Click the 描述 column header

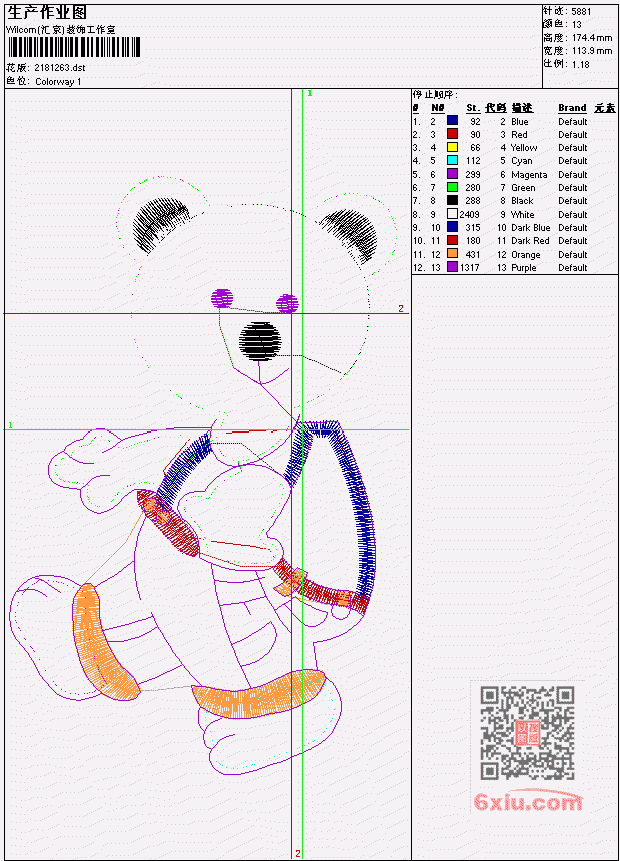pyautogui.click(x=522, y=108)
